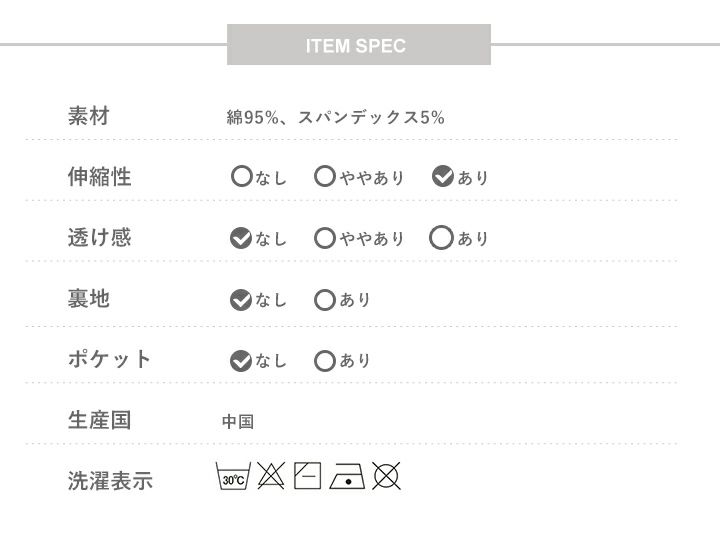Click the 洗濯表示 row label
720x552 pixels.
click(x=110, y=481)
